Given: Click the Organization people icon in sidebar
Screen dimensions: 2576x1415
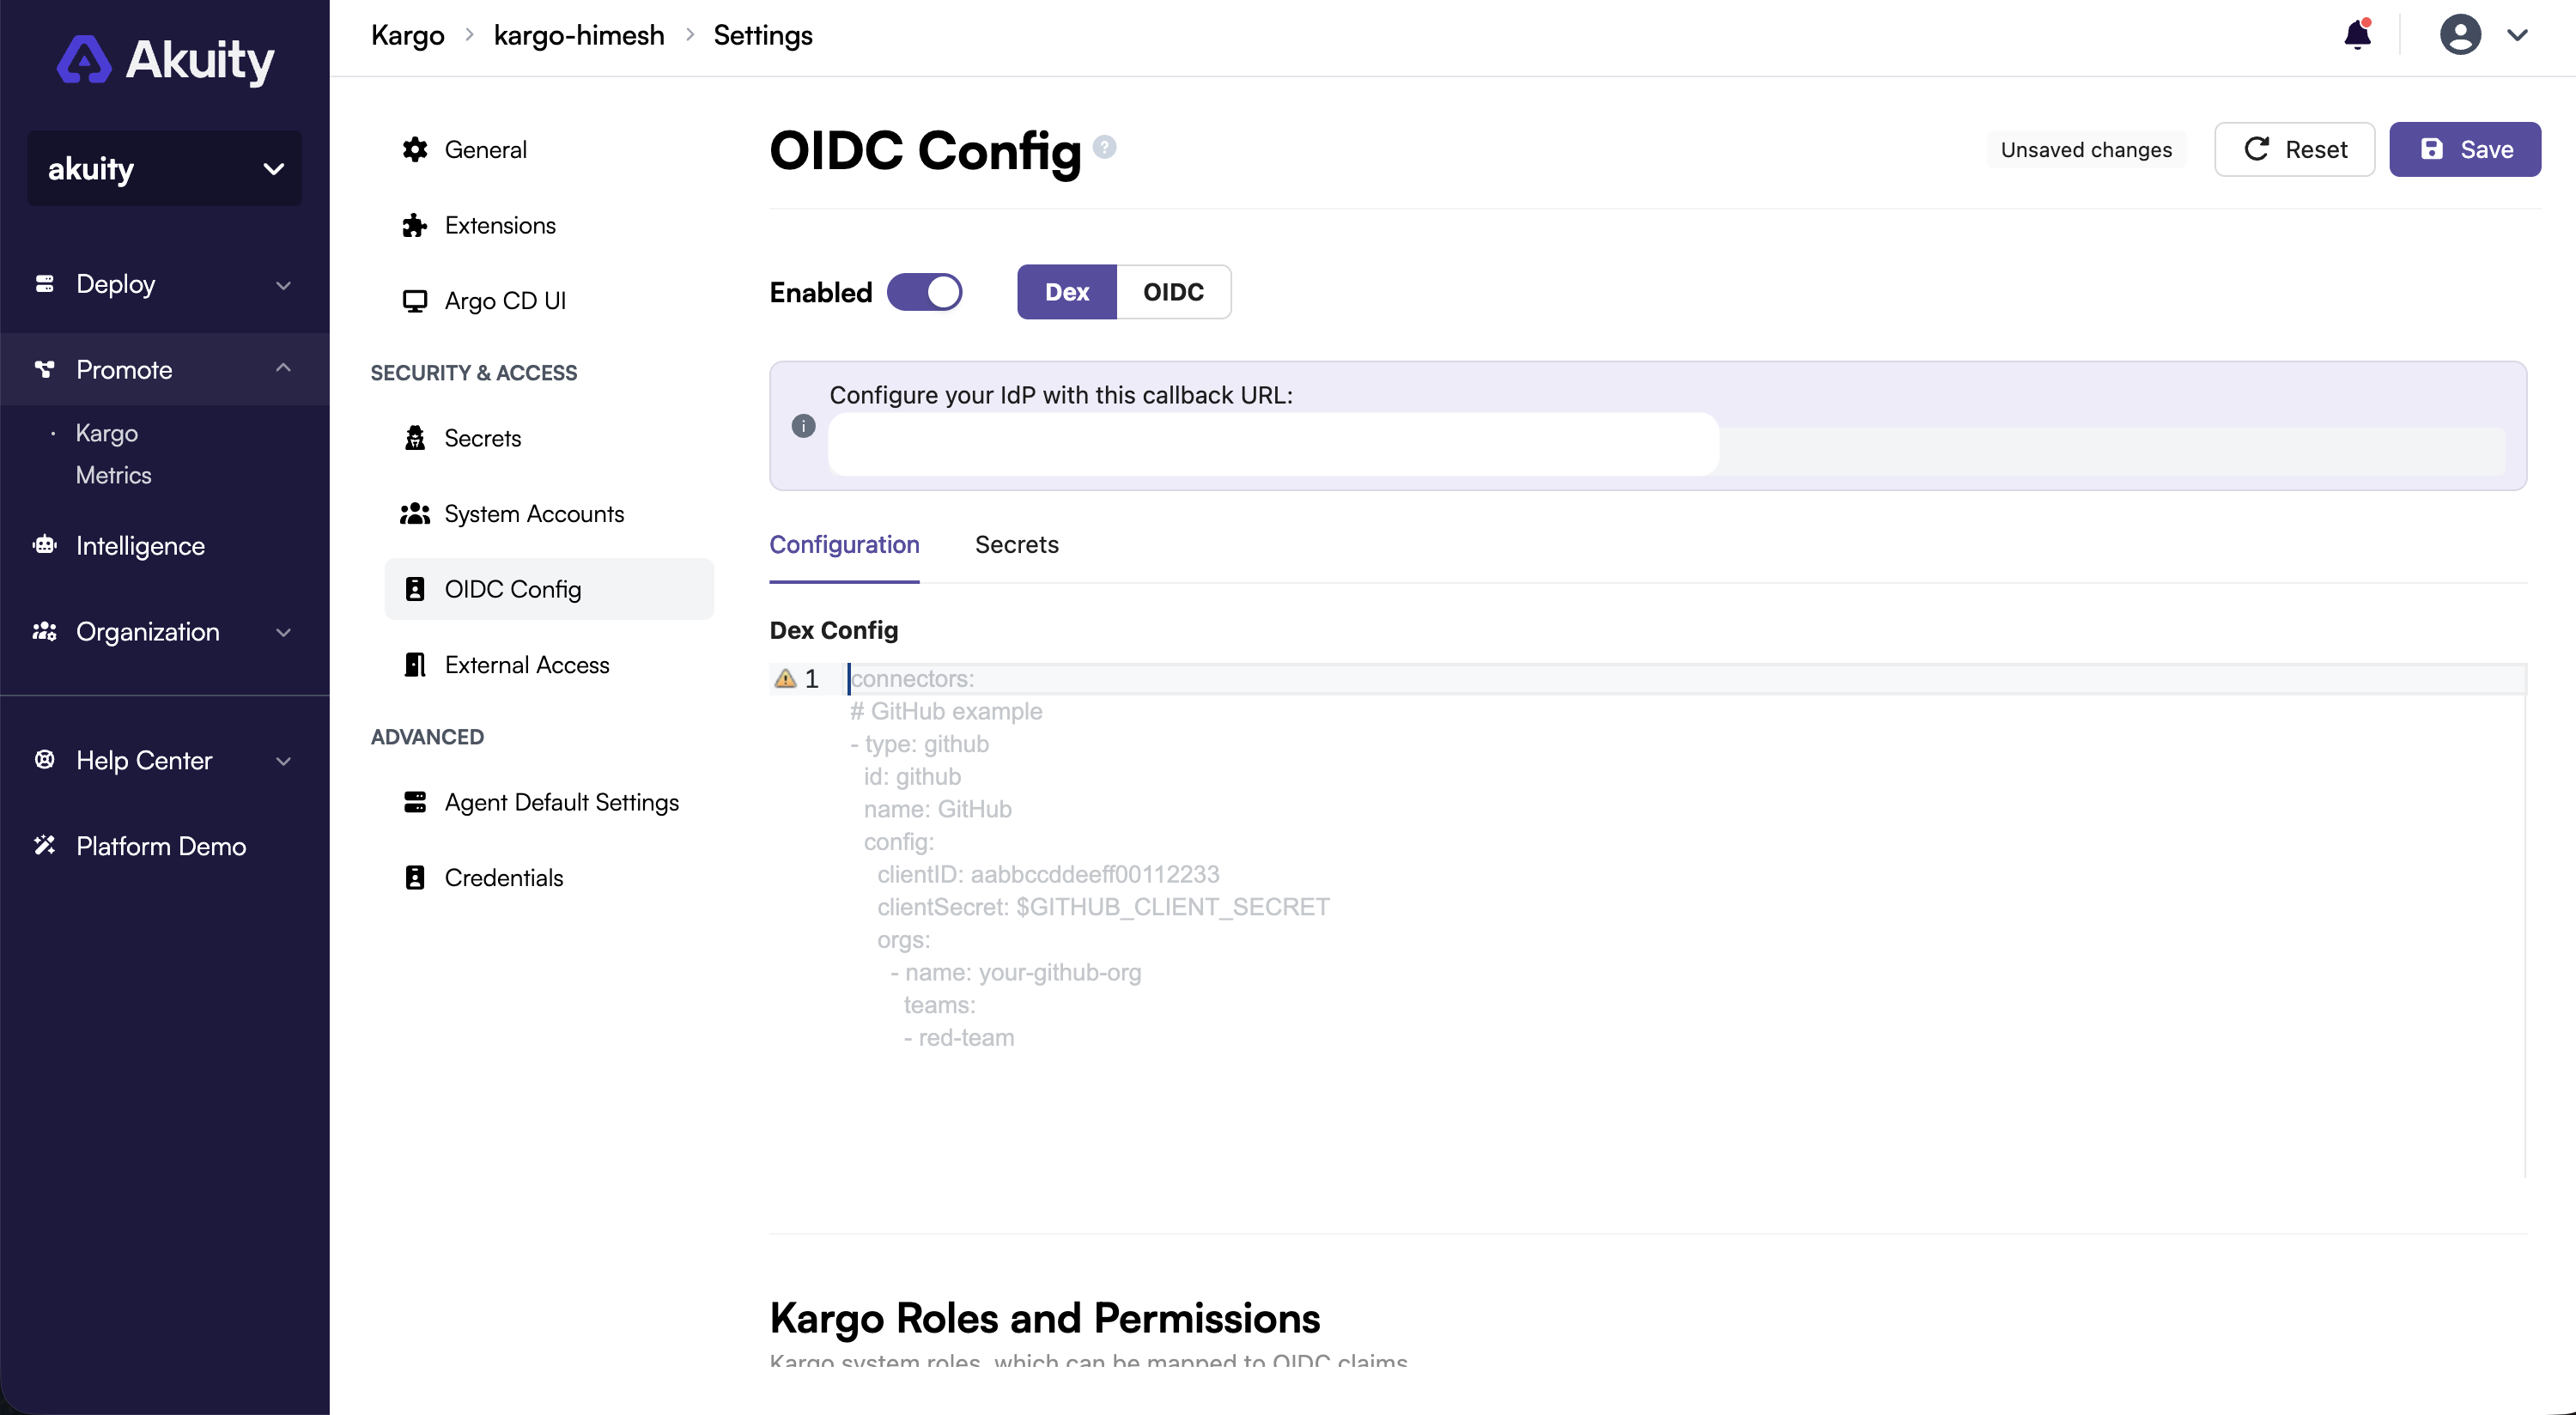Looking at the screenshot, I should 44,632.
